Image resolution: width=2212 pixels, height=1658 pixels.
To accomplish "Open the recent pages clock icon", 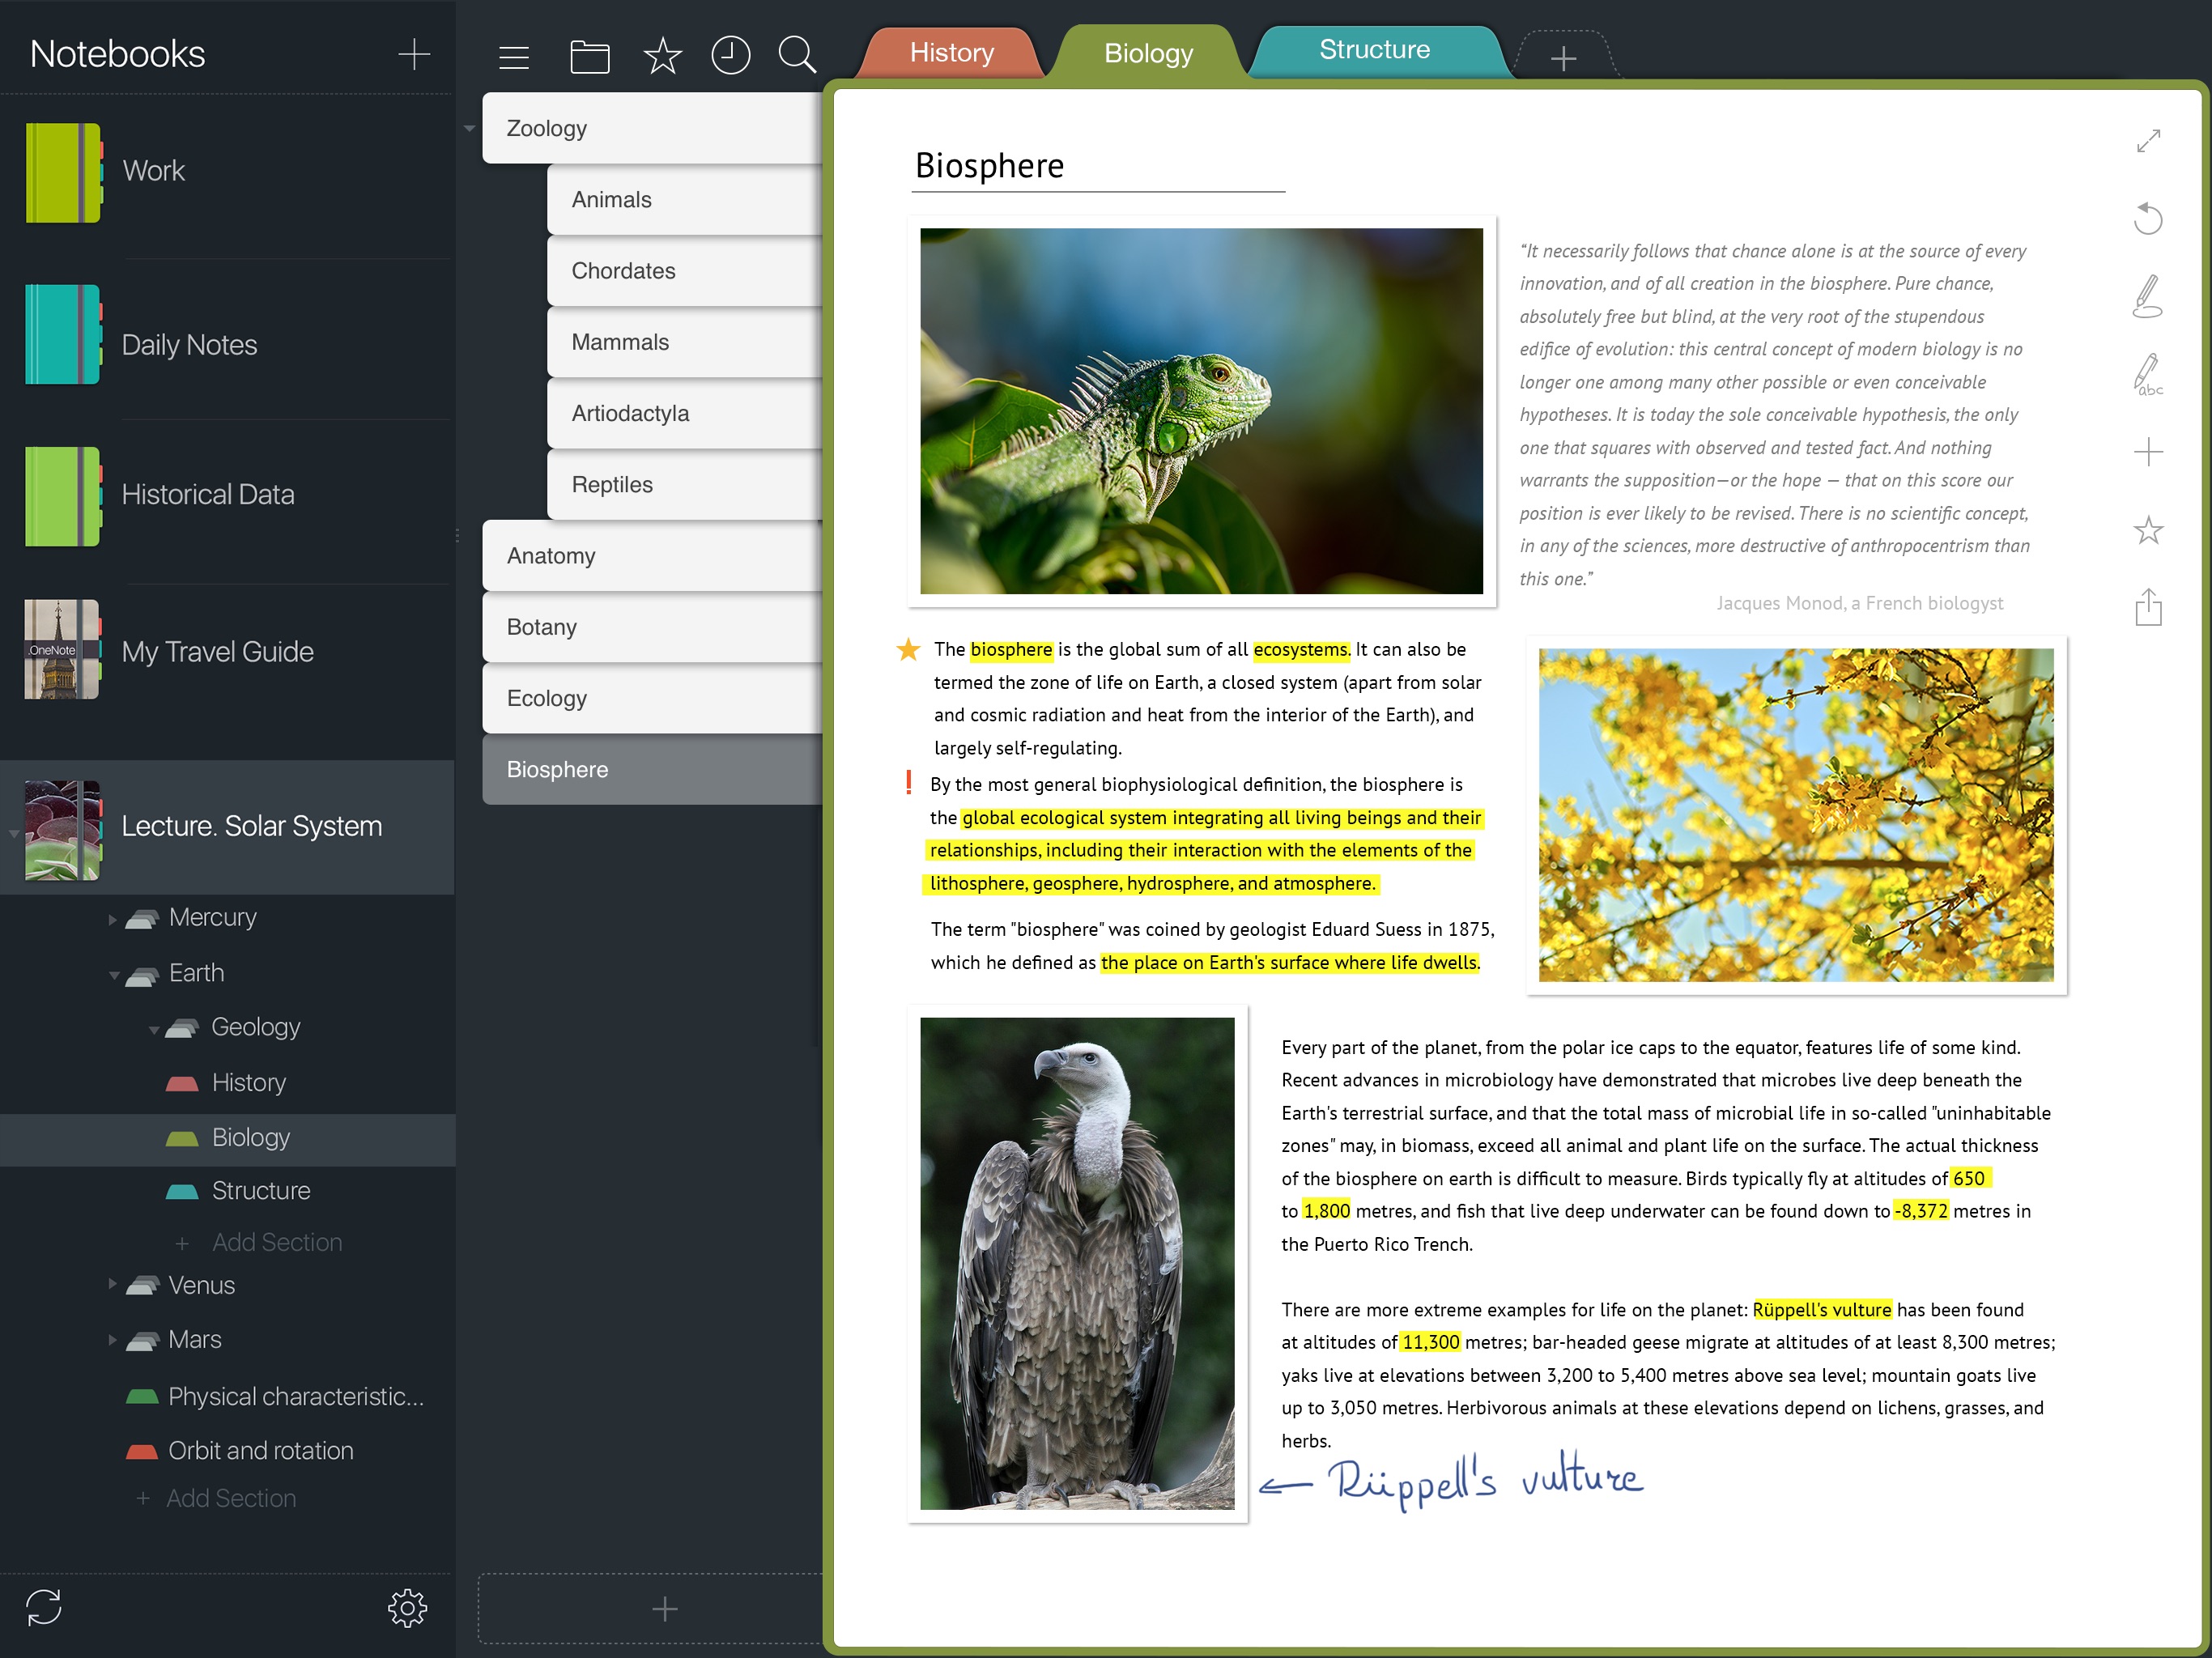I will tap(730, 55).
